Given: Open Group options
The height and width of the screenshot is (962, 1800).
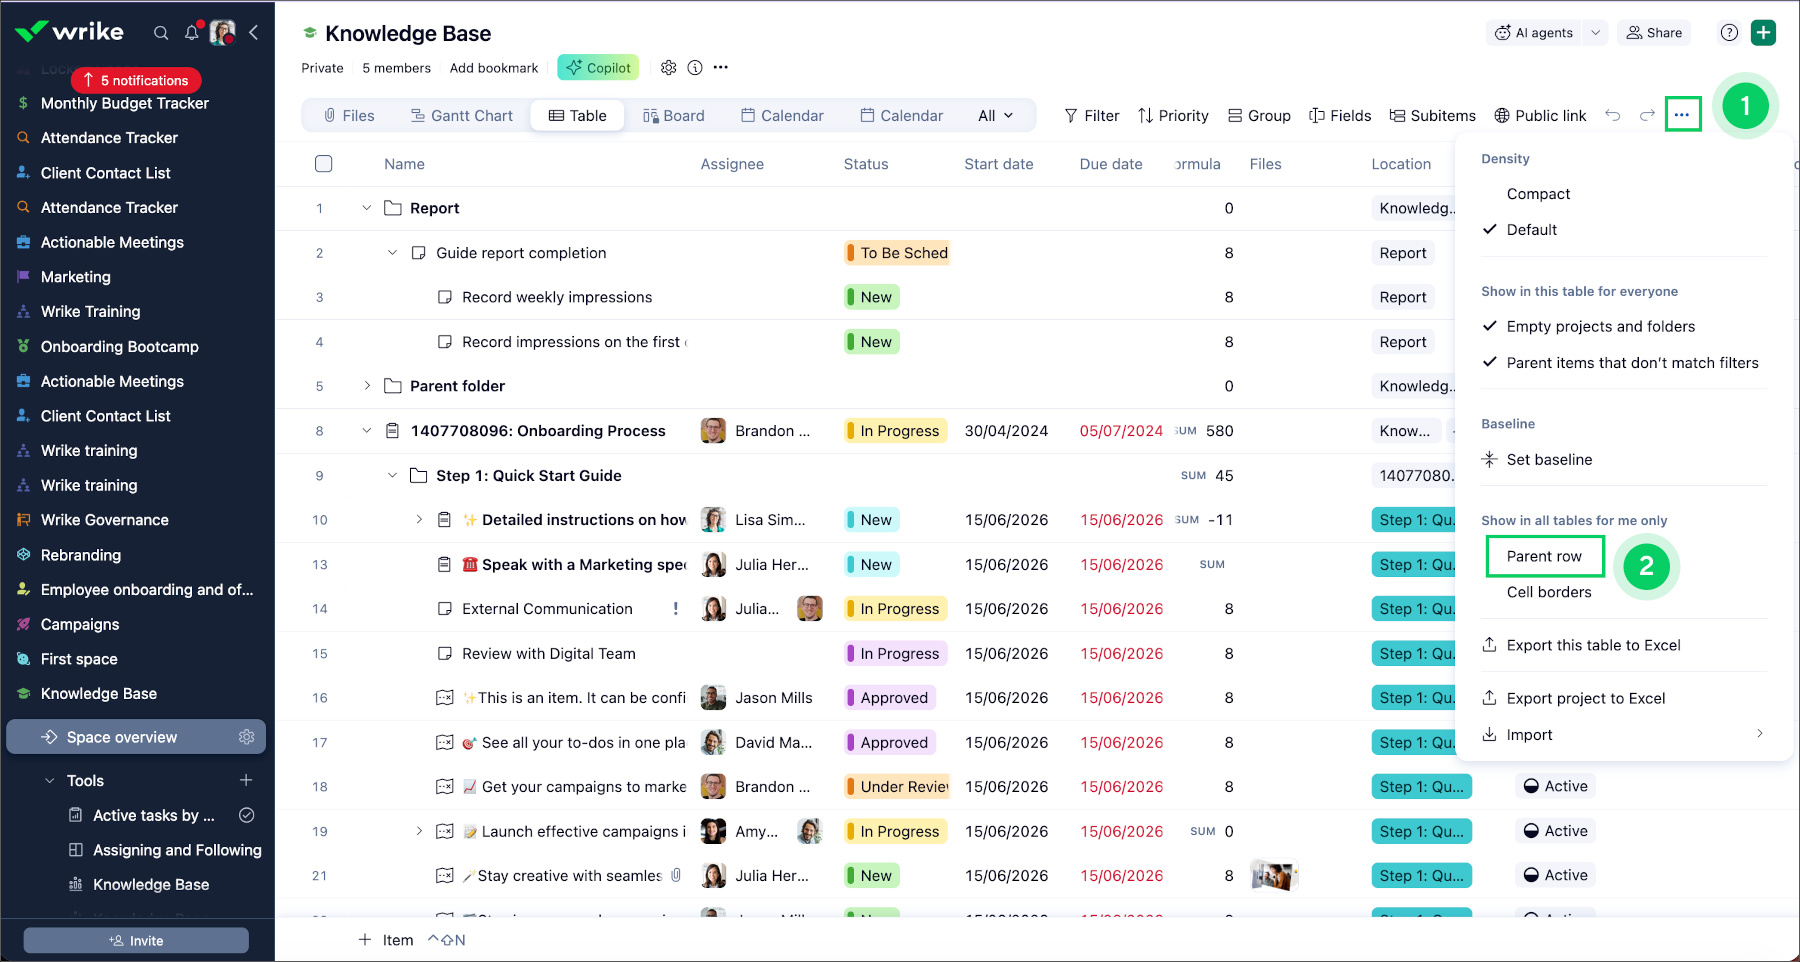Looking at the screenshot, I should pos(1259,116).
